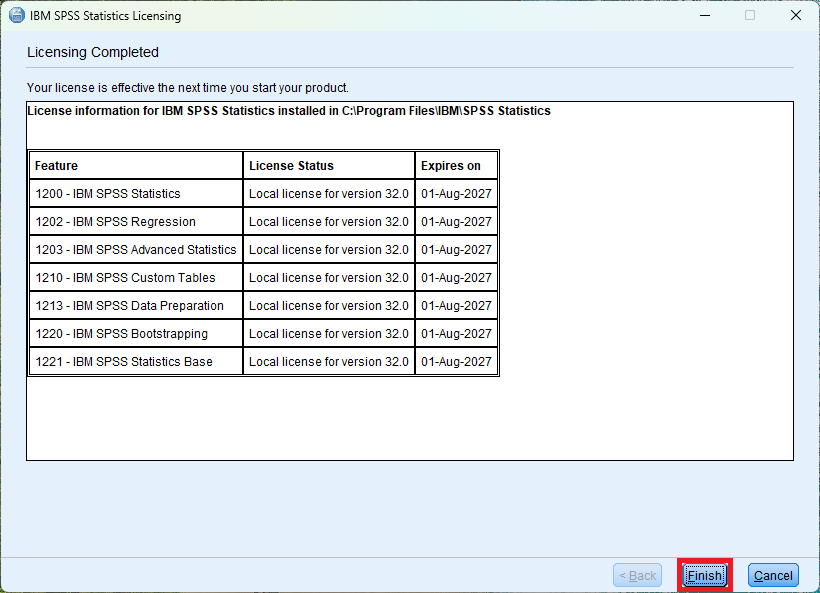The image size is (820, 593).
Task: Click the 'Your license is effective' message
Action: (x=188, y=87)
